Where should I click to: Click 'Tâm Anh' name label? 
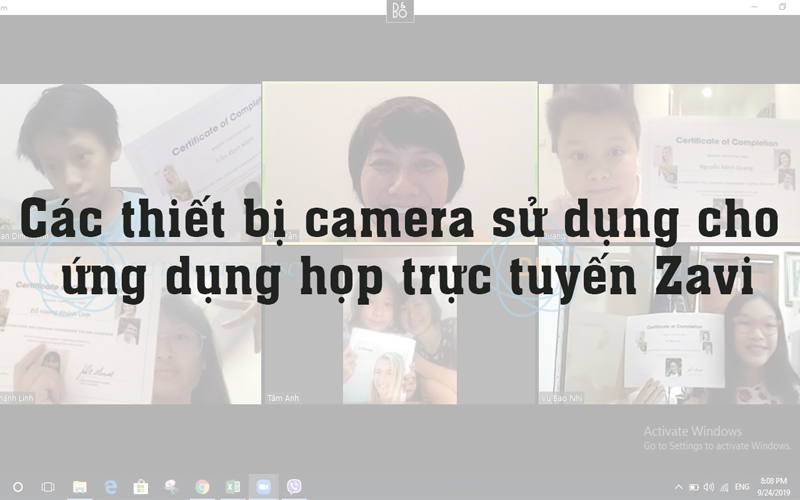click(283, 398)
